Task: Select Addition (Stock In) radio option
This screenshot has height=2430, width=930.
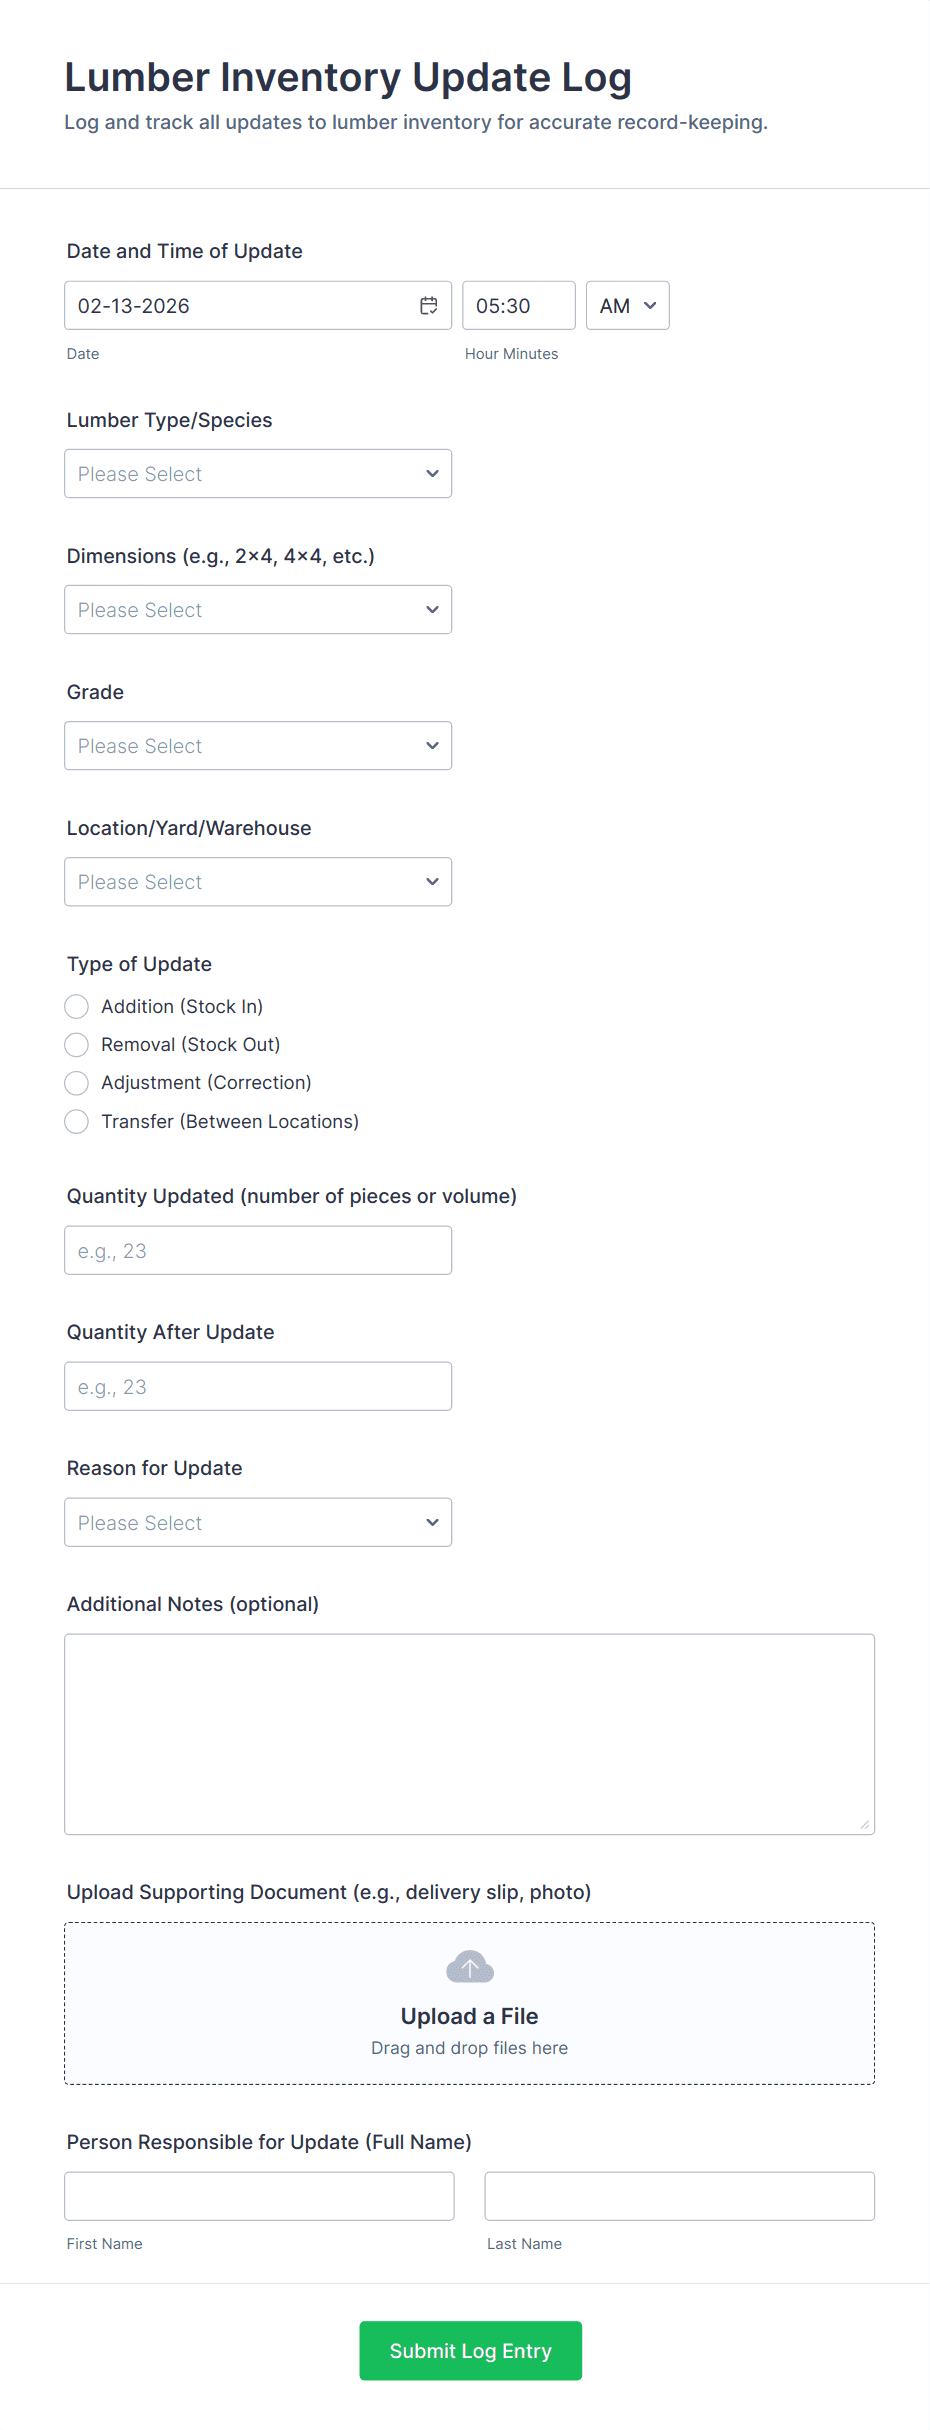Action: click(77, 1006)
